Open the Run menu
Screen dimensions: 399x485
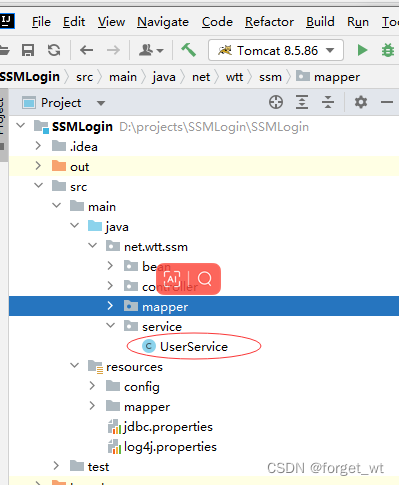(358, 22)
